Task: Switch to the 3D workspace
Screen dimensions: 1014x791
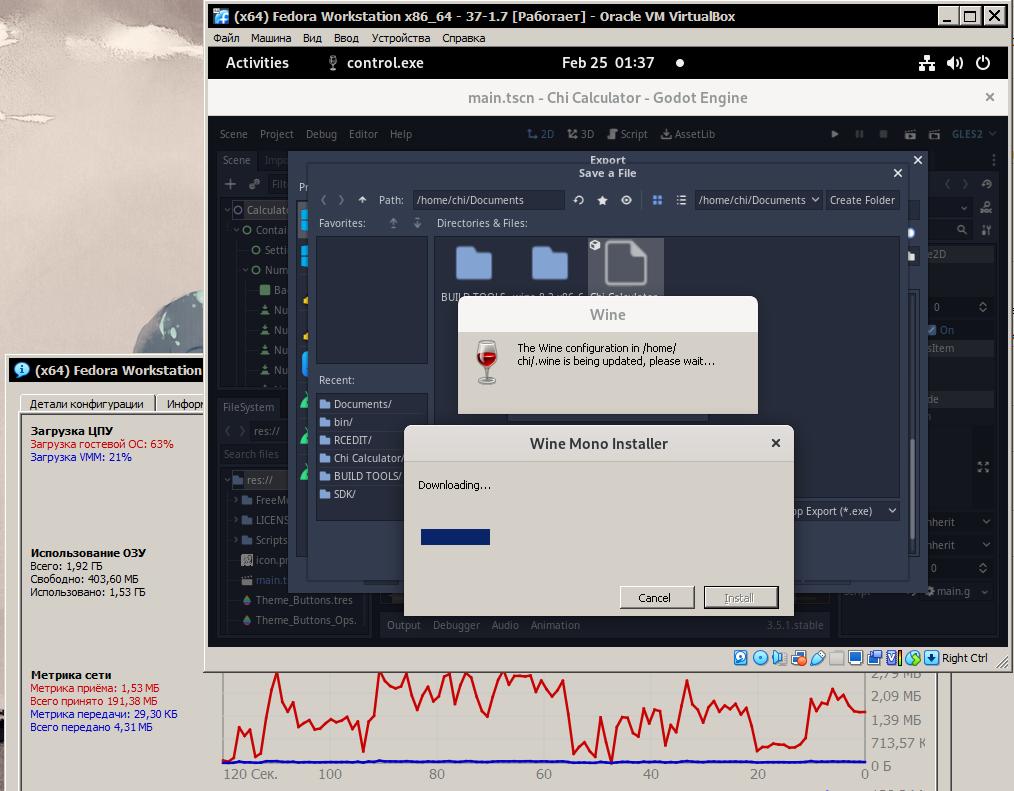Action: click(x=581, y=135)
